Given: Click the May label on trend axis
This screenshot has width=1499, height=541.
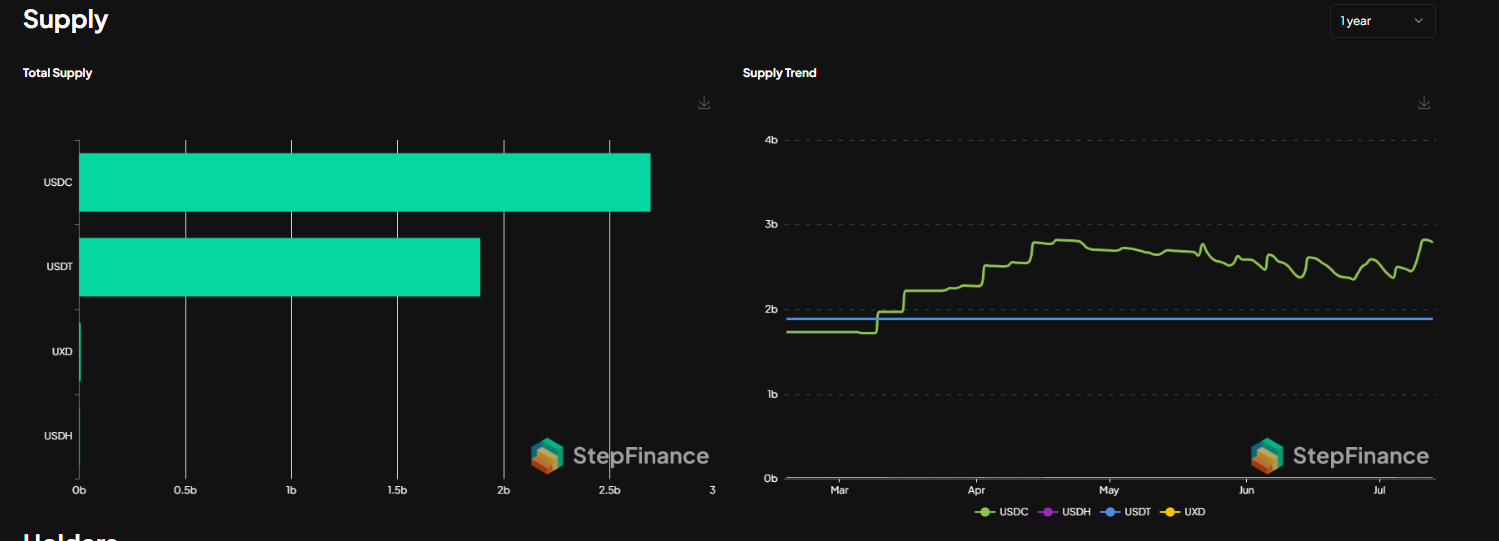Looking at the screenshot, I should 1108,491.
